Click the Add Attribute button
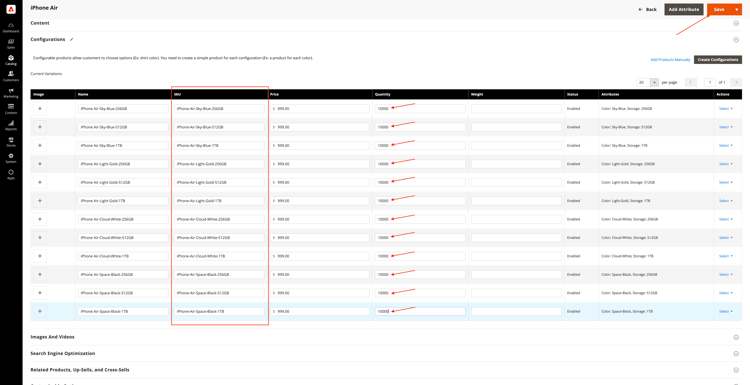The width and height of the screenshot is (750, 385). click(684, 10)
